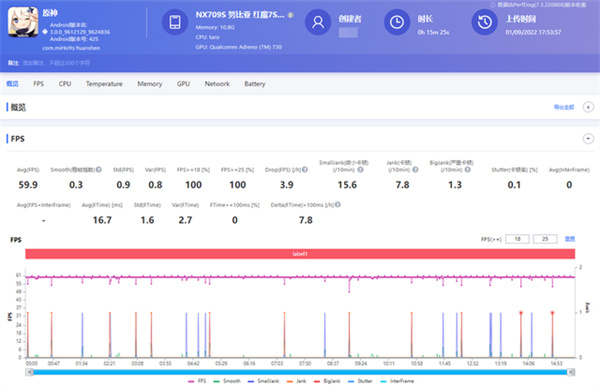Click the FPS threshold field showing 18
Screen dimensions: 600x386
pos(517,239)
